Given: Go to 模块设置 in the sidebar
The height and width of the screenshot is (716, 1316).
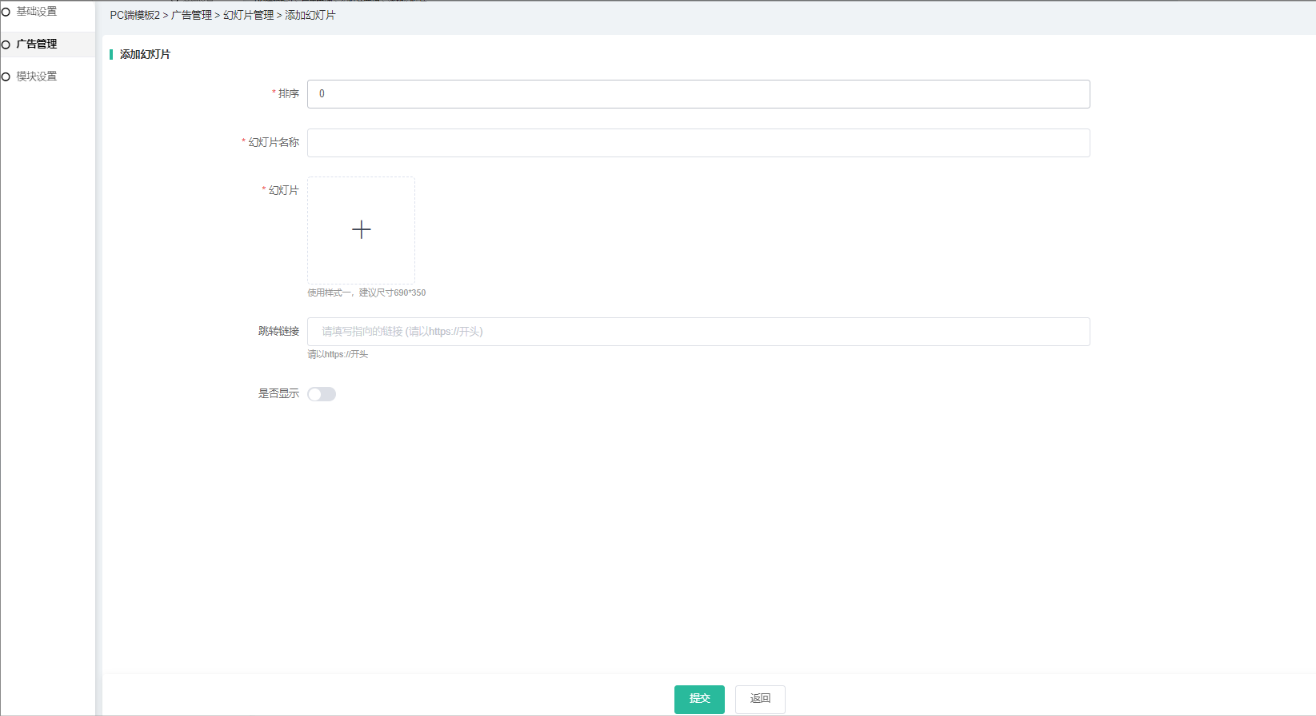Looking at the screenshot, I should pyautogui.click(x=37, y=76).
